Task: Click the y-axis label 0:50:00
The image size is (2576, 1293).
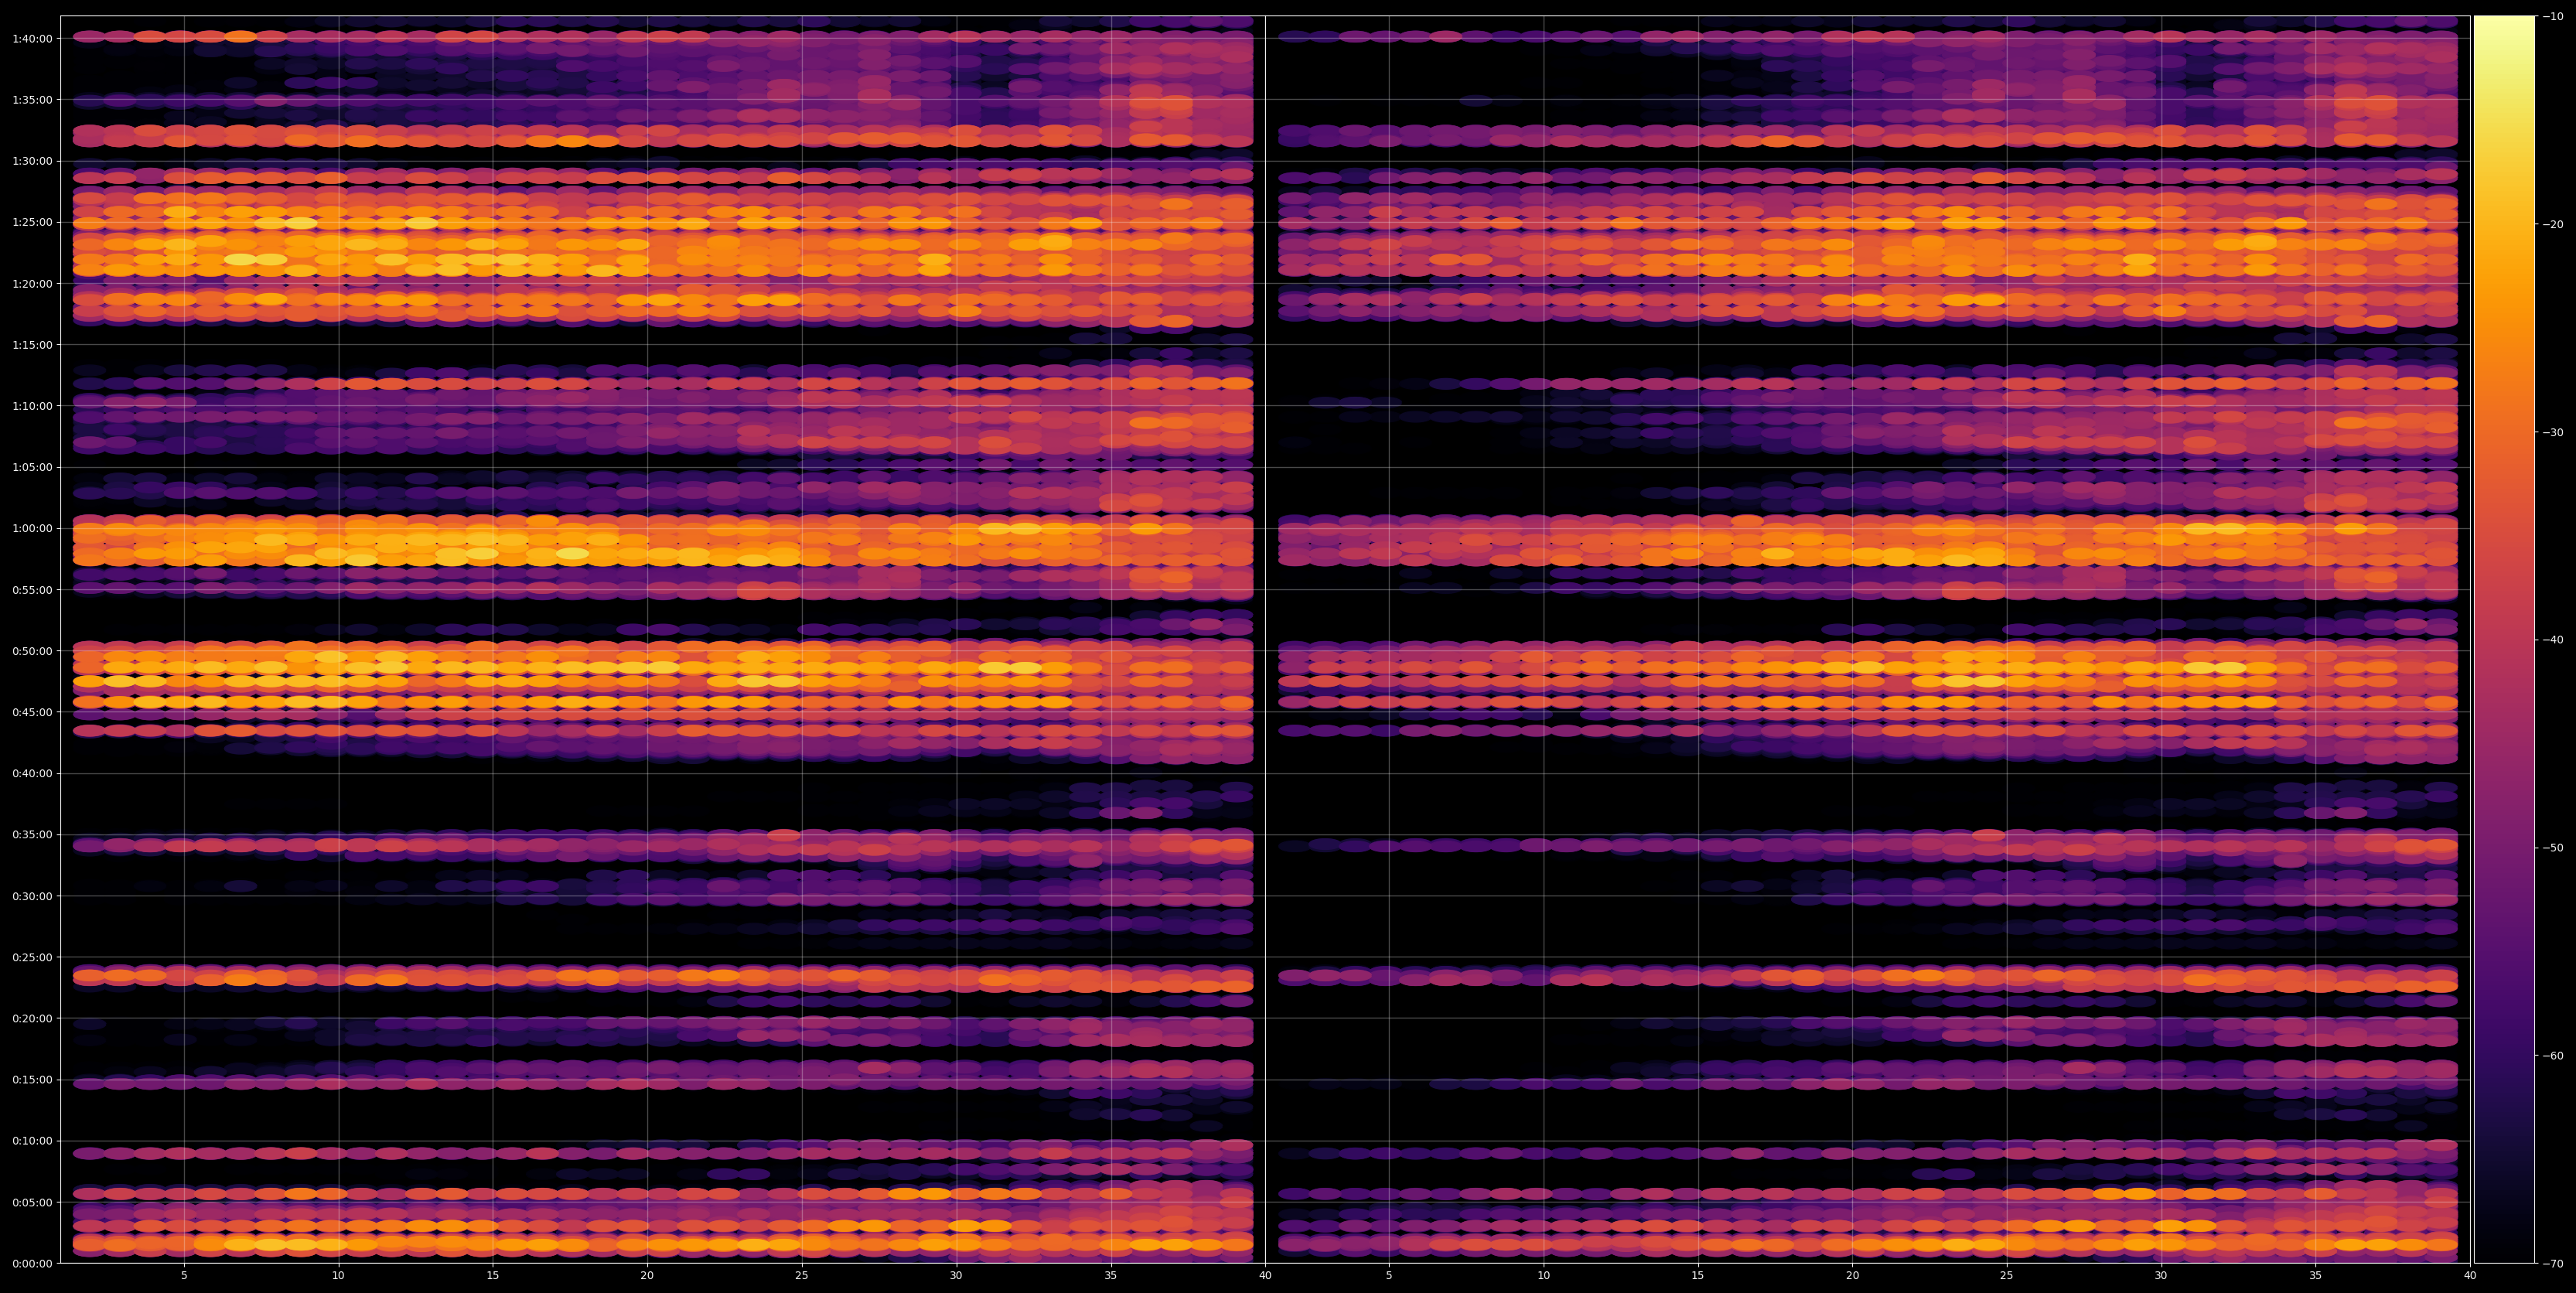Action: (x=32, y=651)
